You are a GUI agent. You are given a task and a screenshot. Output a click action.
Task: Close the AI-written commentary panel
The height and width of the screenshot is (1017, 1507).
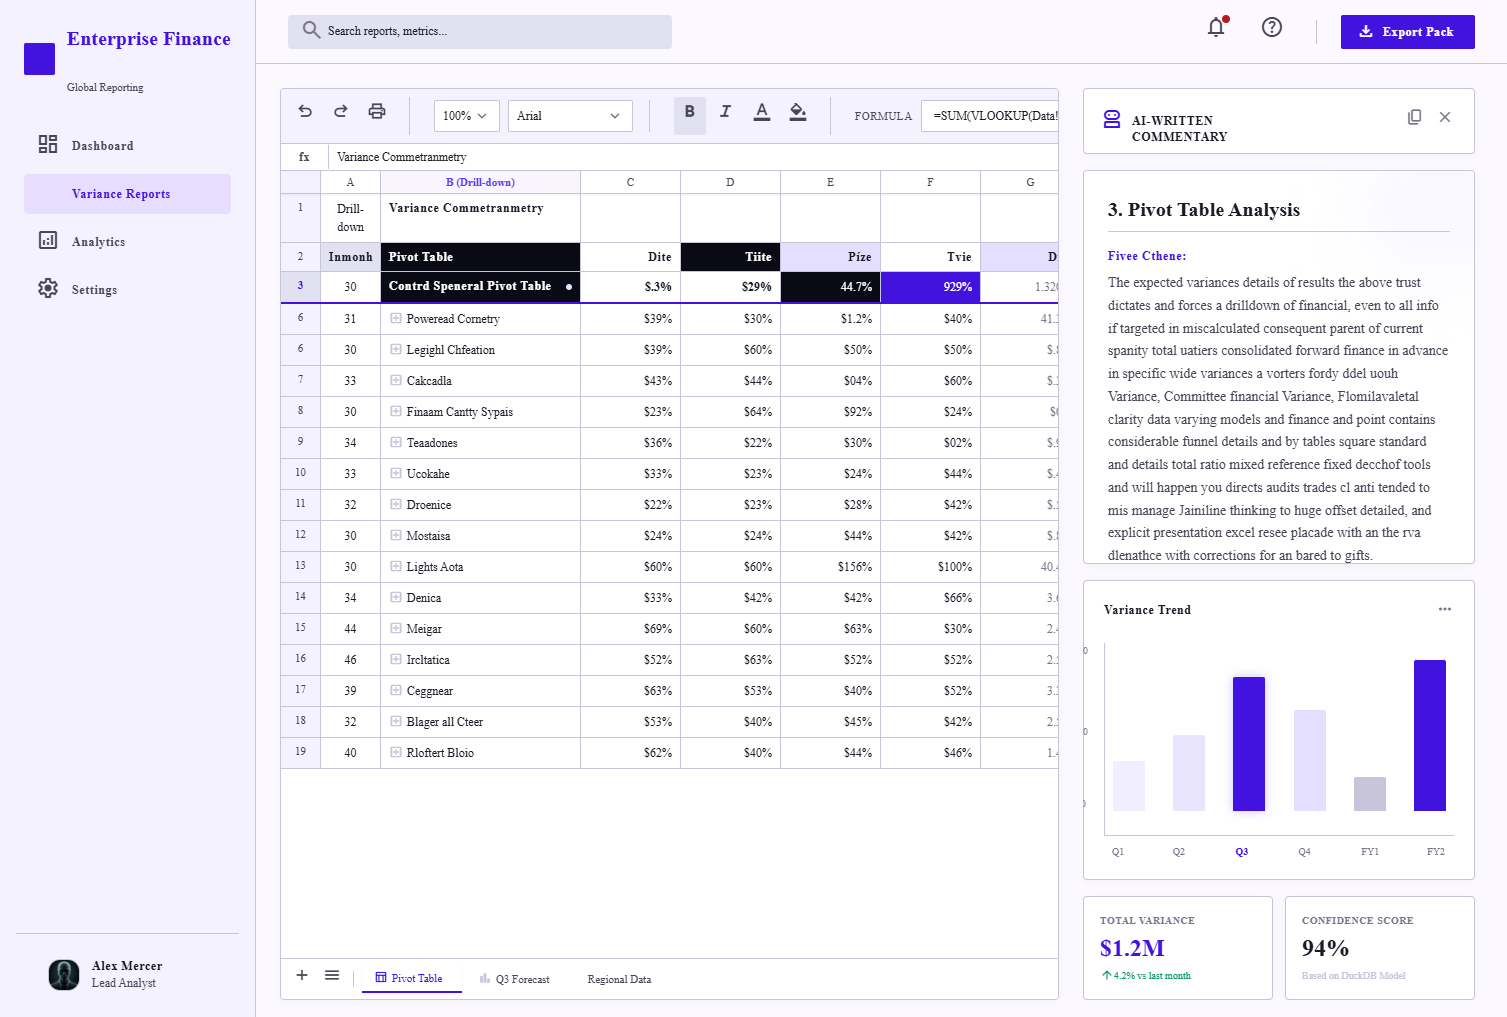pos(1445,117)
